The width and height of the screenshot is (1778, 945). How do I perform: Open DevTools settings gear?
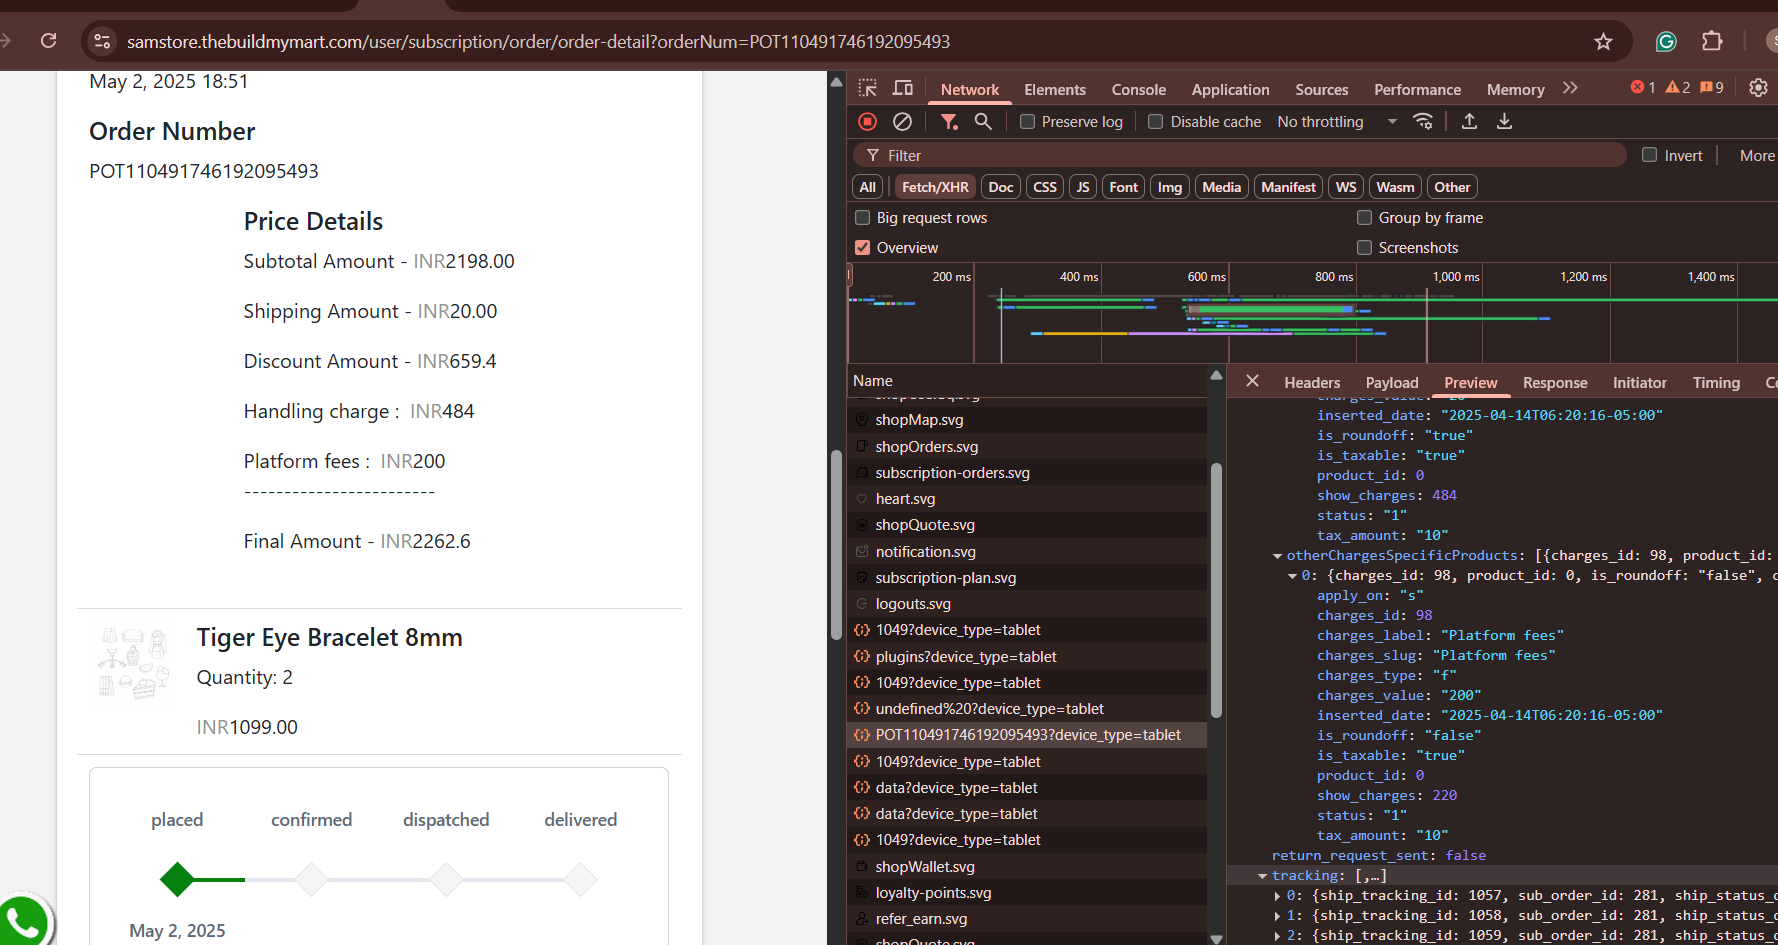tap(1758, 88)
